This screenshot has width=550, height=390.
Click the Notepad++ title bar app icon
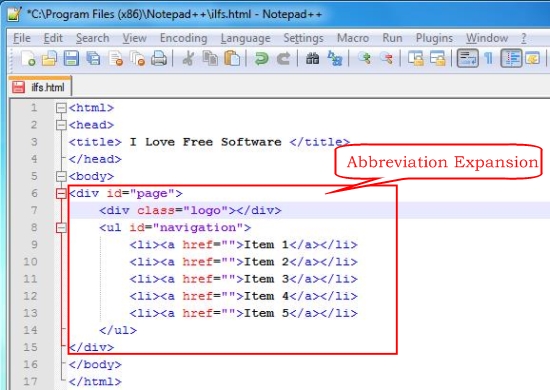tap(14, 14)
